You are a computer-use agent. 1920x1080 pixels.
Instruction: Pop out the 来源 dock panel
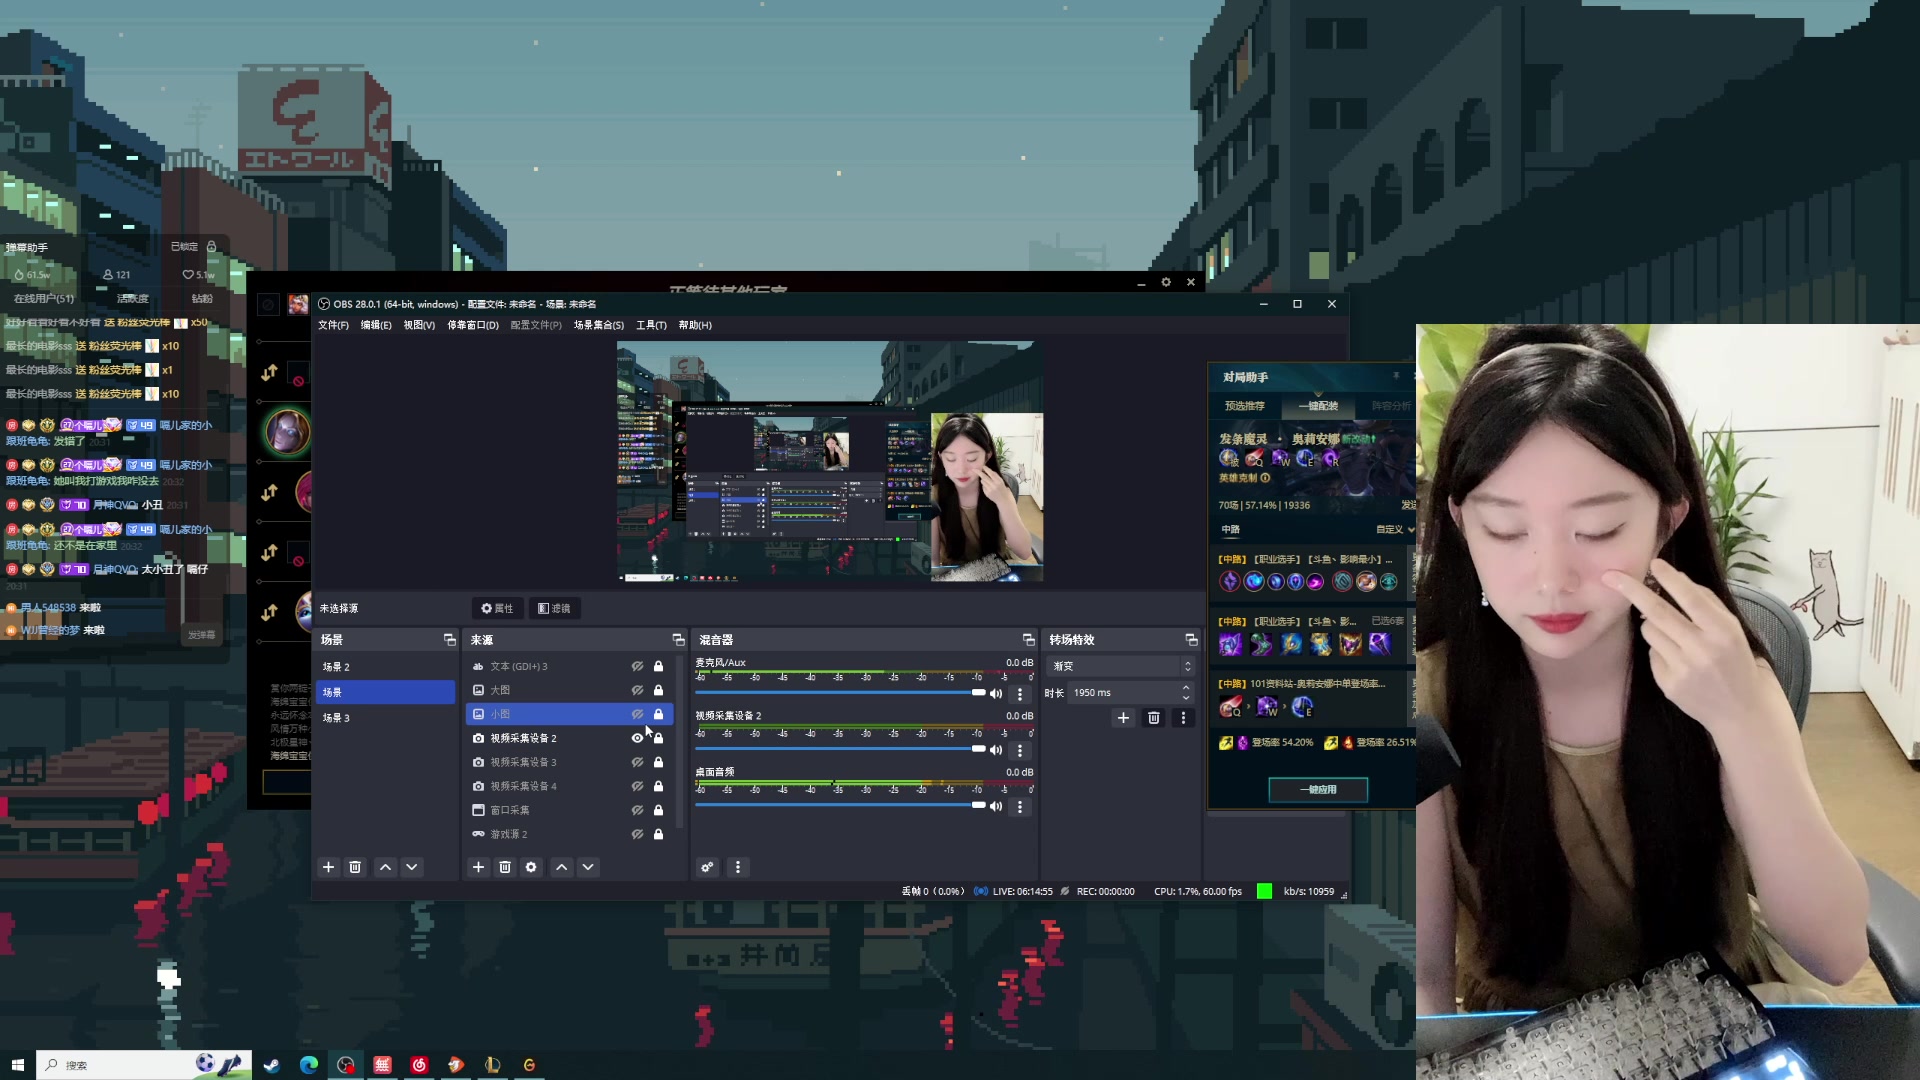[x=678, y=640]
